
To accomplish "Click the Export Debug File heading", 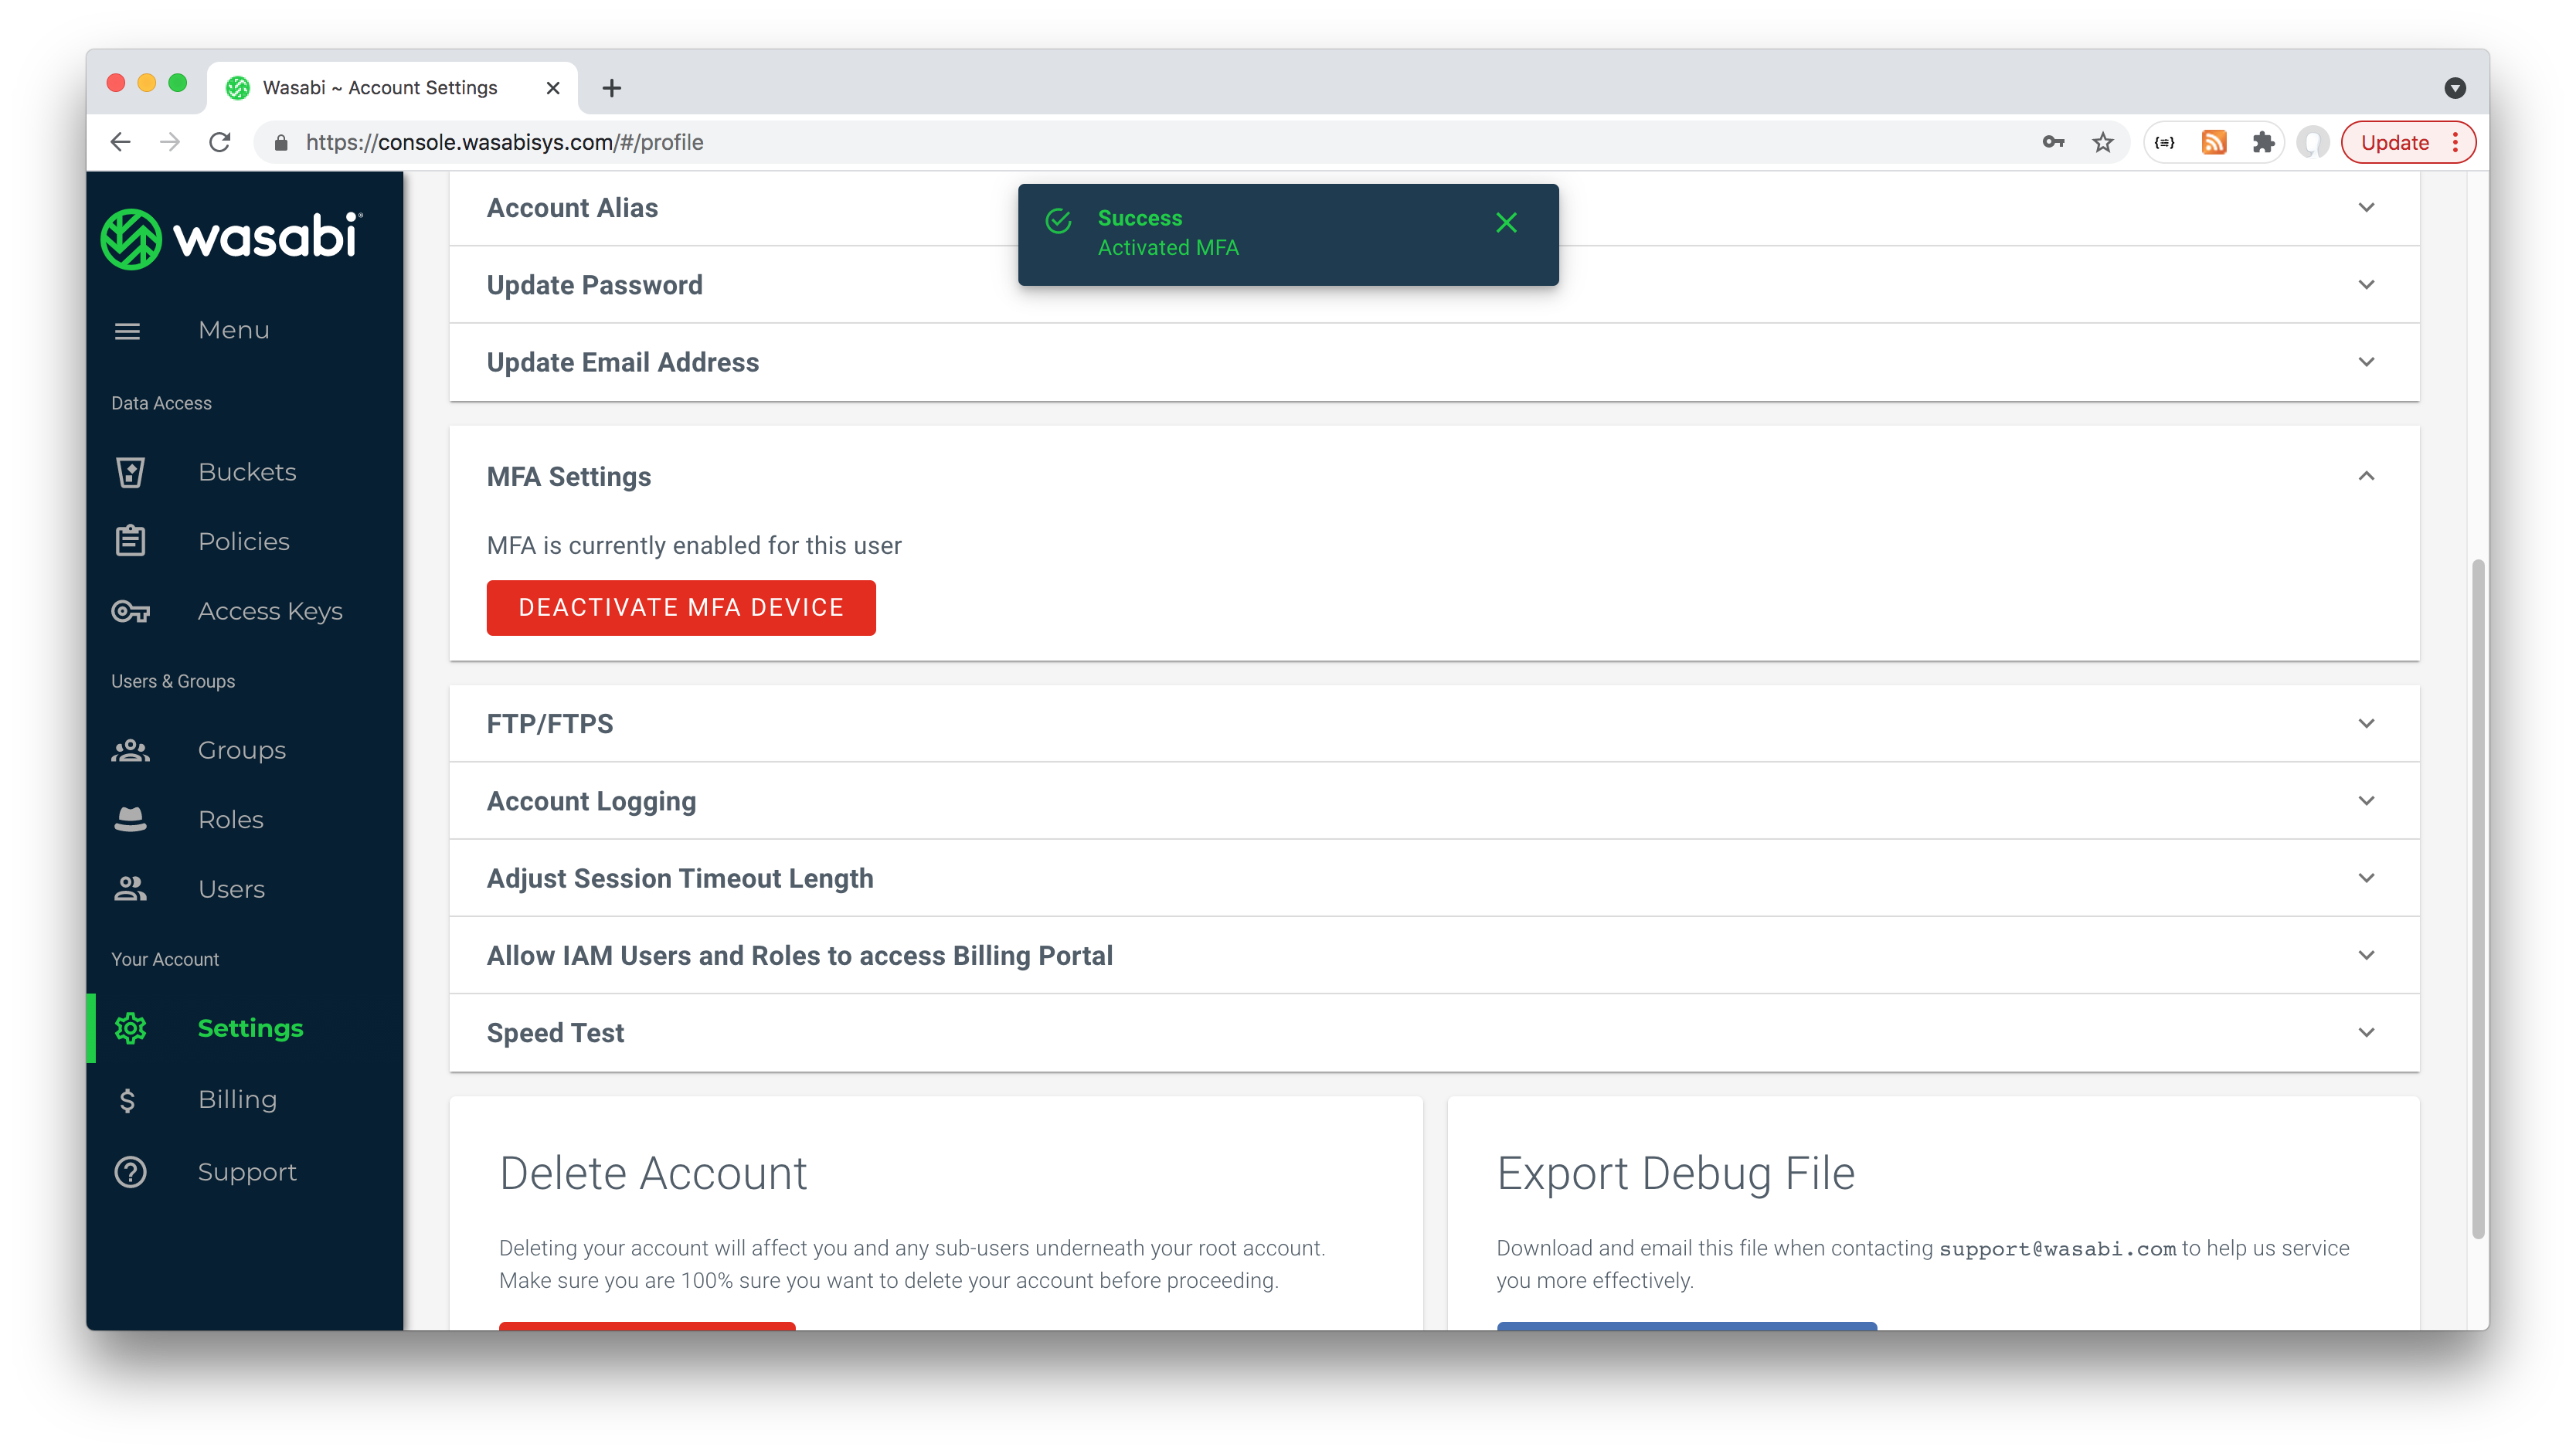I will coord(1676,1173).
